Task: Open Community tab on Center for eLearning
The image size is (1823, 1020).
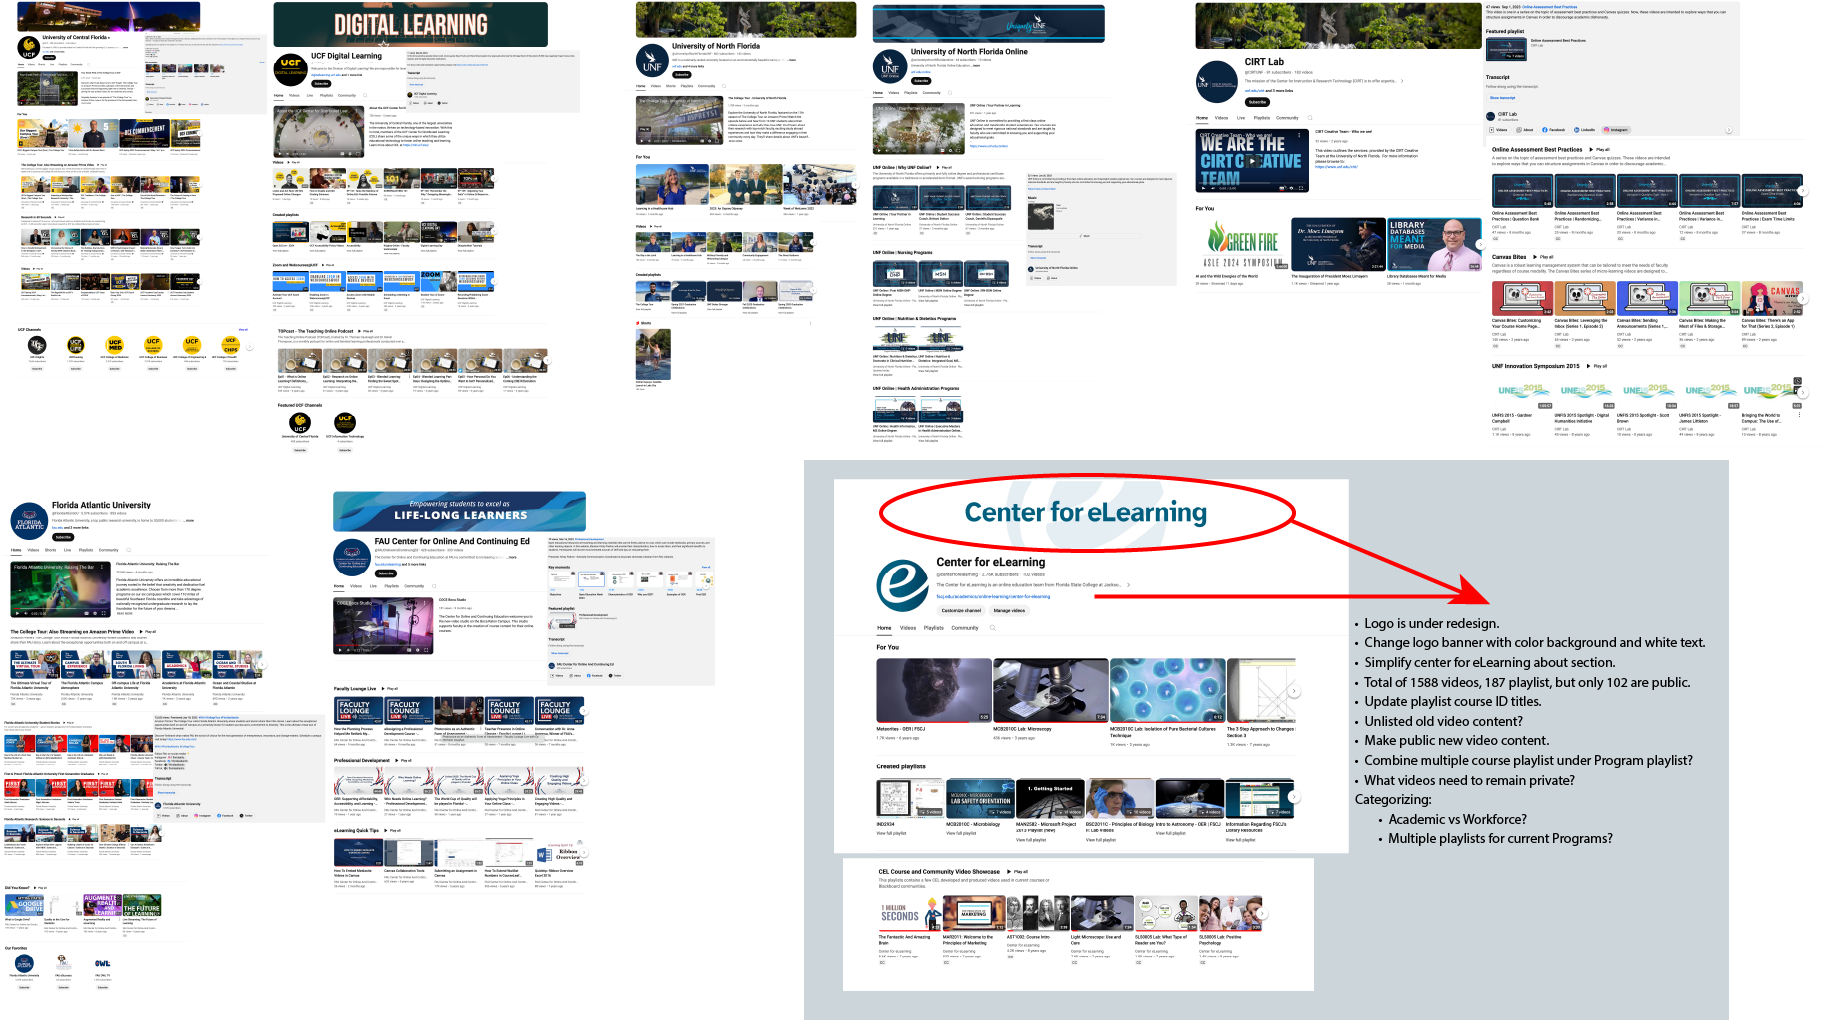Action: pyautogui.click(x=965, y=628)
